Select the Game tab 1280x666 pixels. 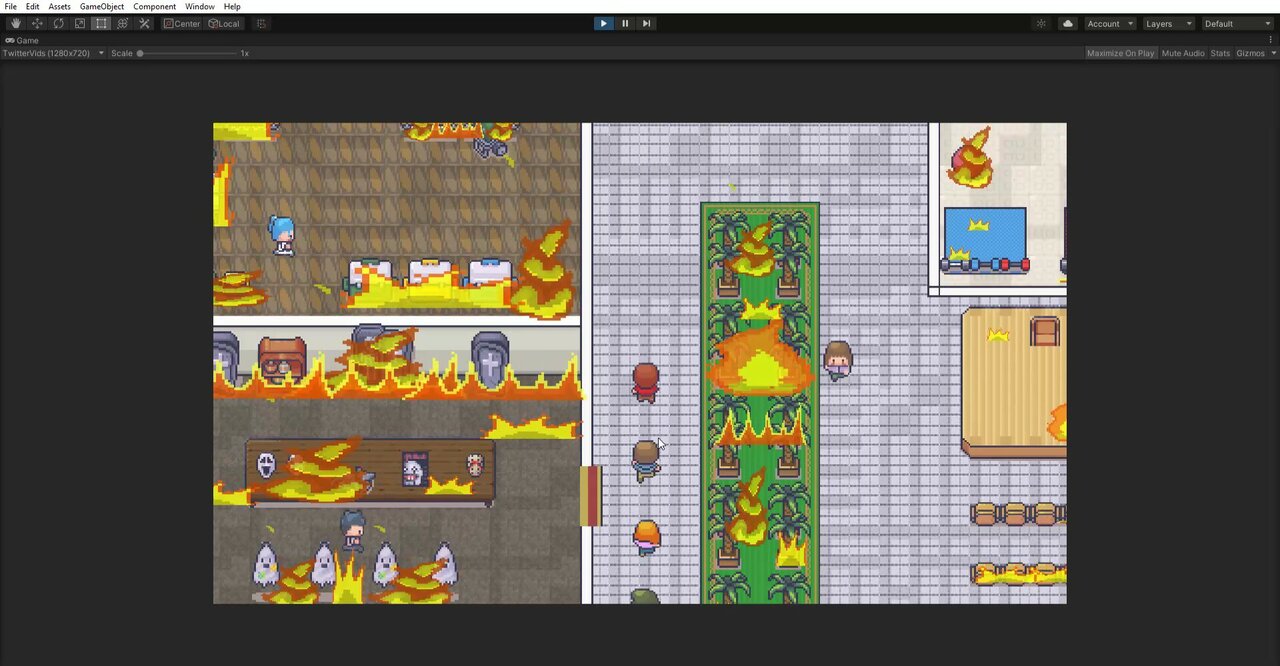22,40
